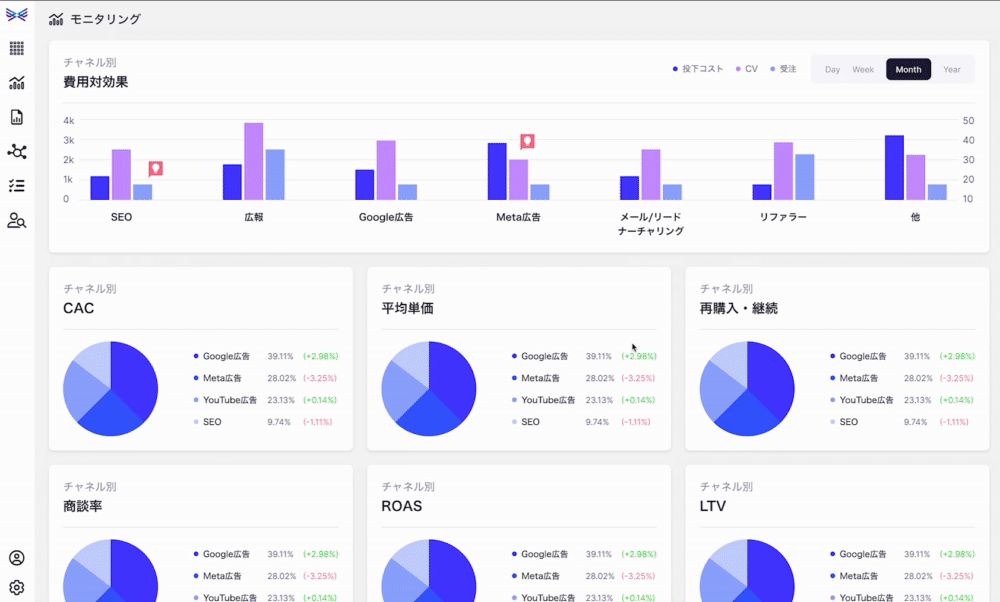Switch chart range to Year
The height and width of the screenshot is (602, 1000).
952,70
